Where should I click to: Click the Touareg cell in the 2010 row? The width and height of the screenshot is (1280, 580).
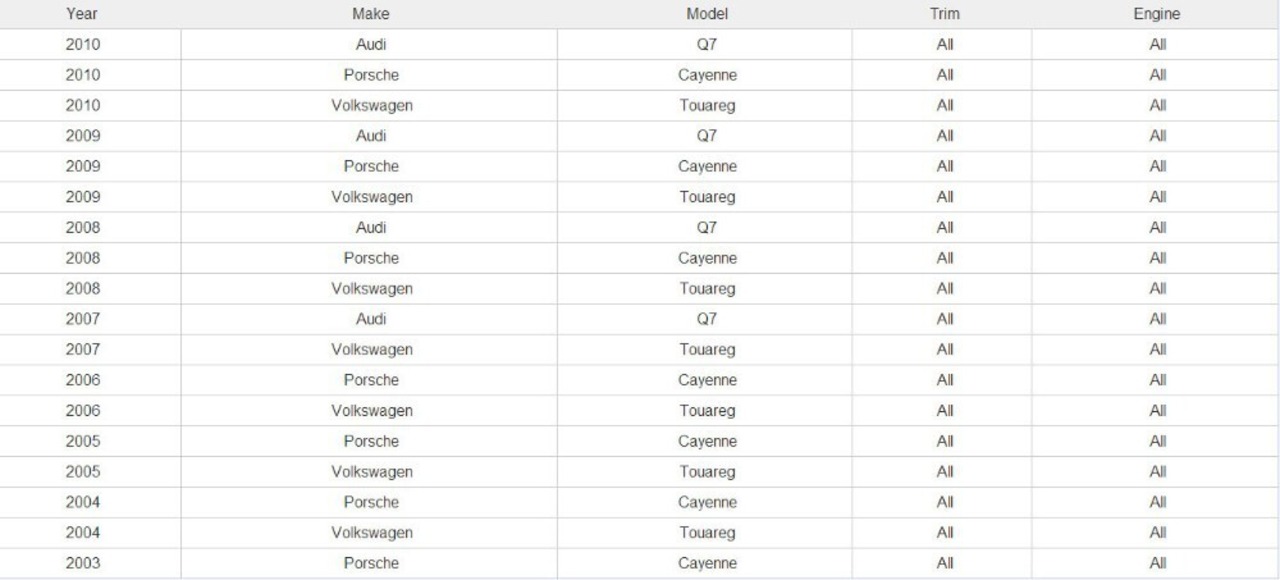pos(707,105)
